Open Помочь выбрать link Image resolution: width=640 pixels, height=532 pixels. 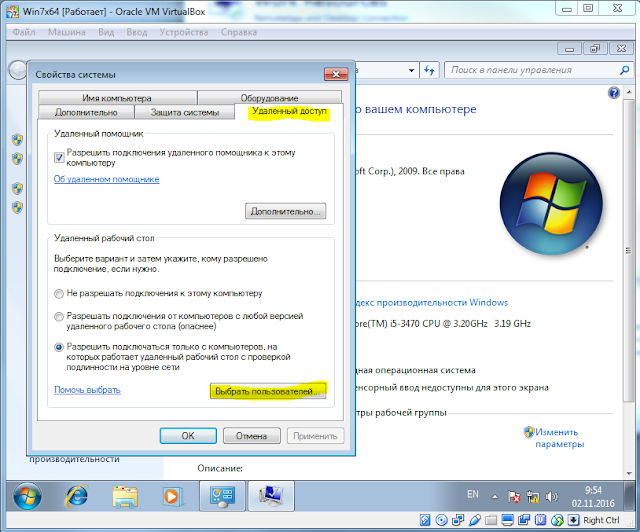point(87,390)
